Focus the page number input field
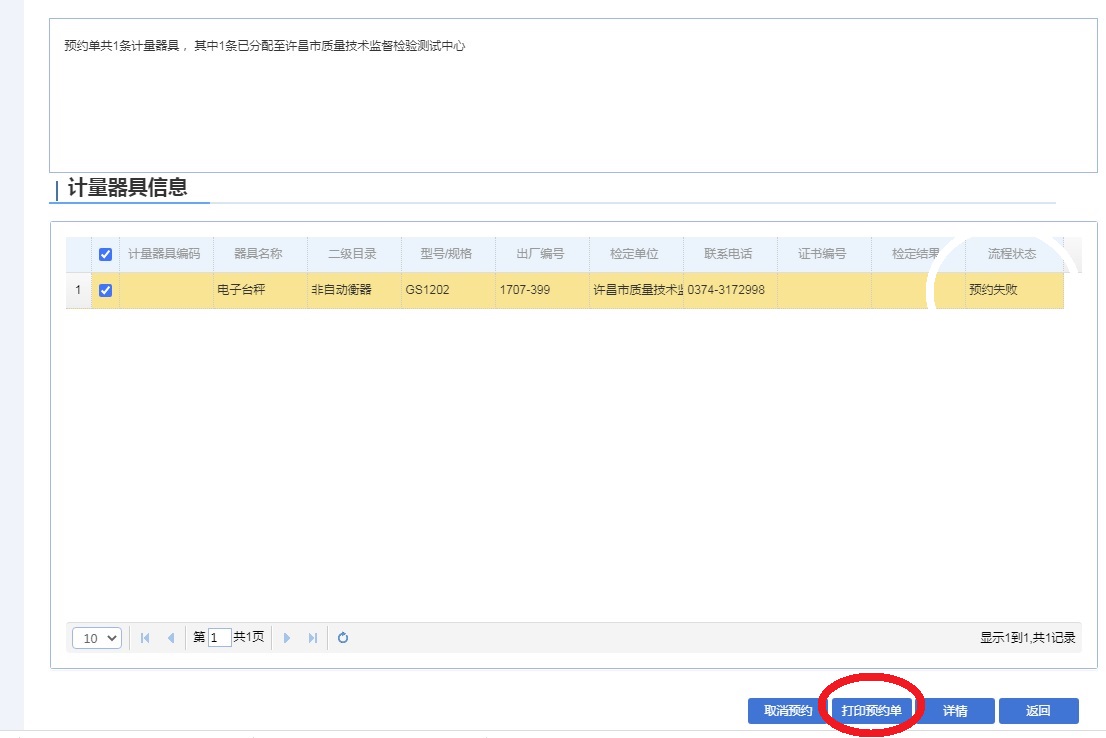Screen dimensions: 1106x738 (219, 638)
